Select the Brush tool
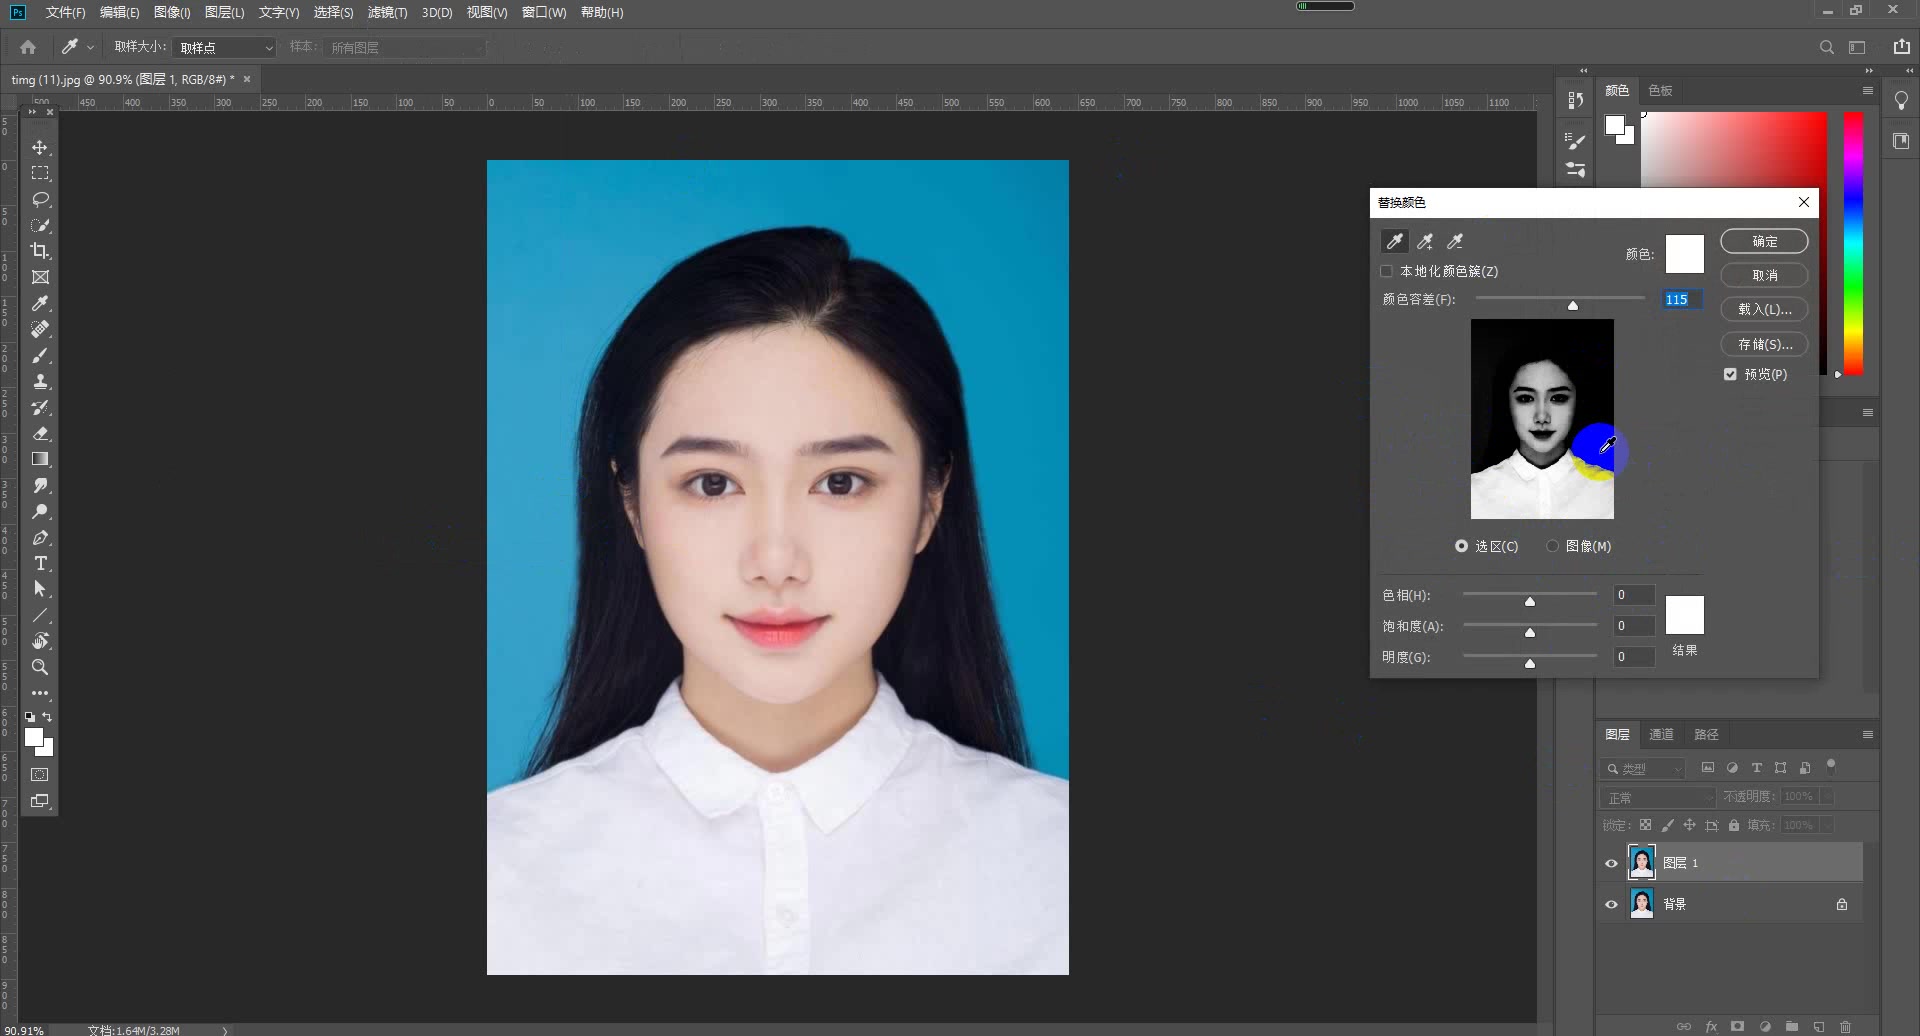Image resolution: width=1920 pixels, height=1036 pixels. coord(40,355)
